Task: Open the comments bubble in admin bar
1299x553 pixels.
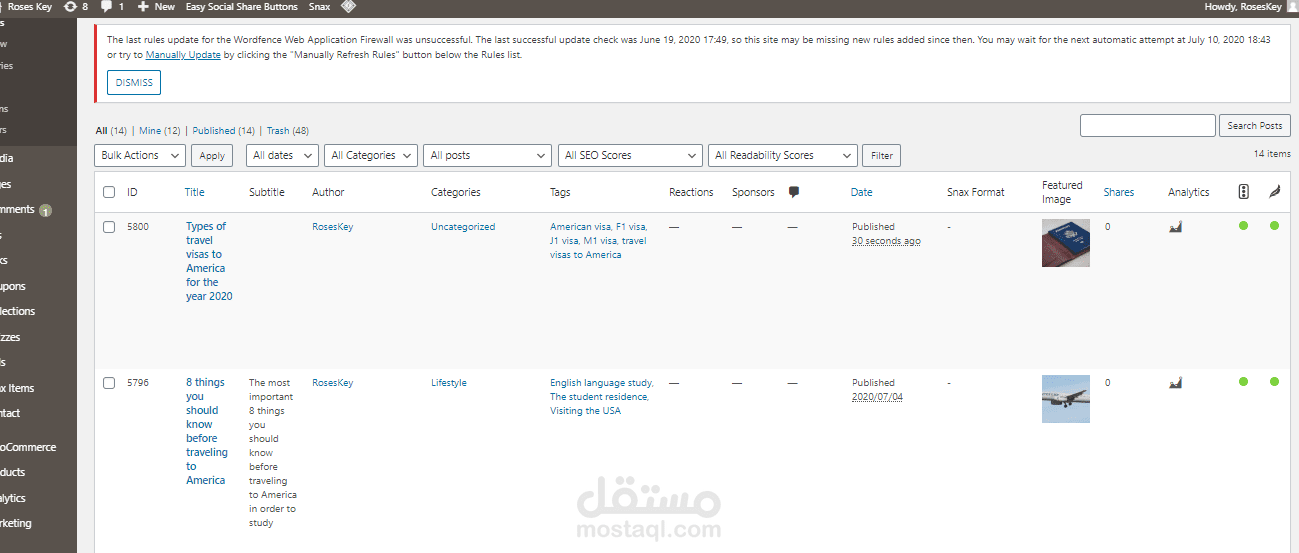Action: point(112,6)
